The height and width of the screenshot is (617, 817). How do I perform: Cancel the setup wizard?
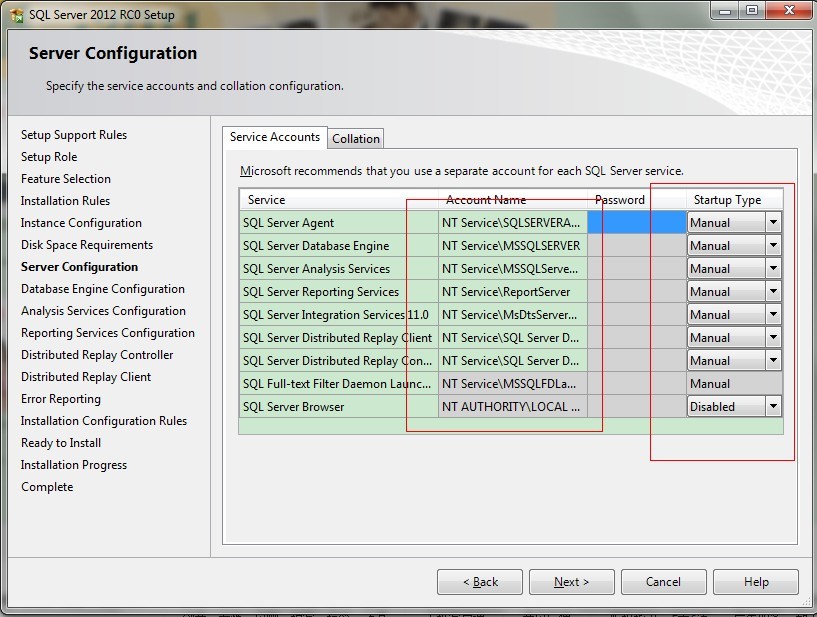[x=663, y=582]
